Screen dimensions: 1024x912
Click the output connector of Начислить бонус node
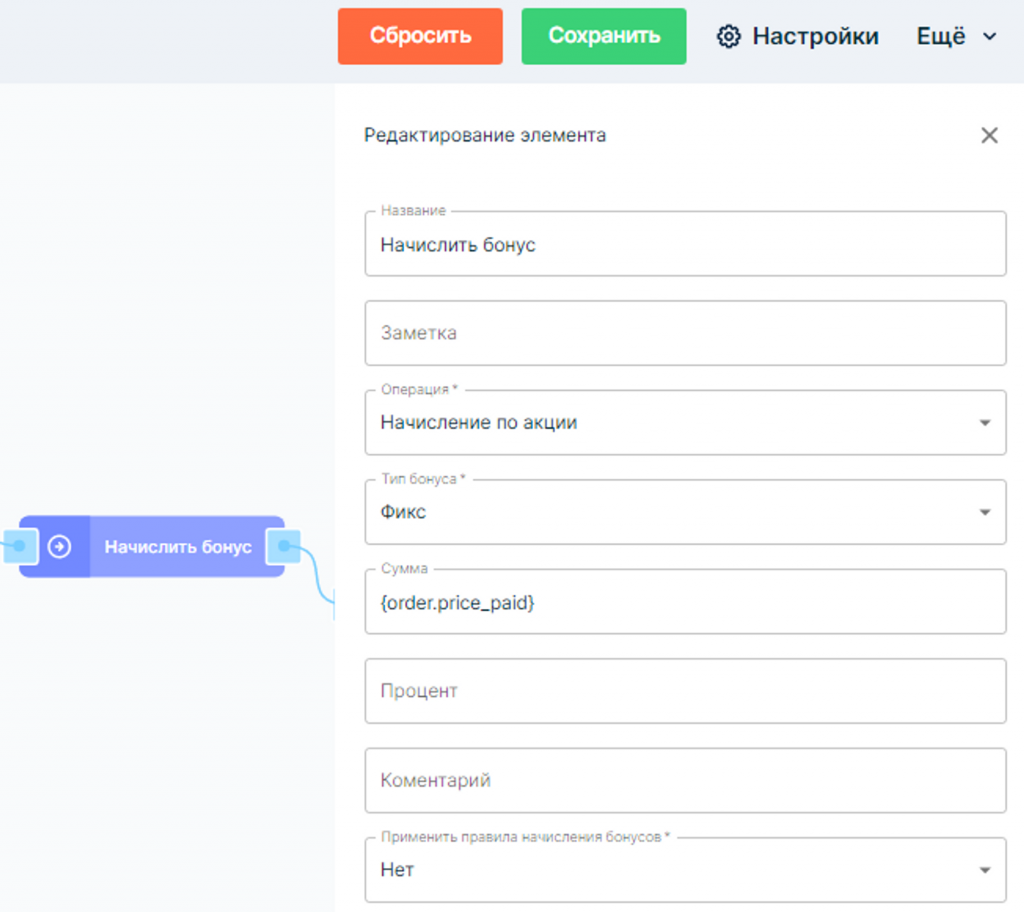[283, 546]
